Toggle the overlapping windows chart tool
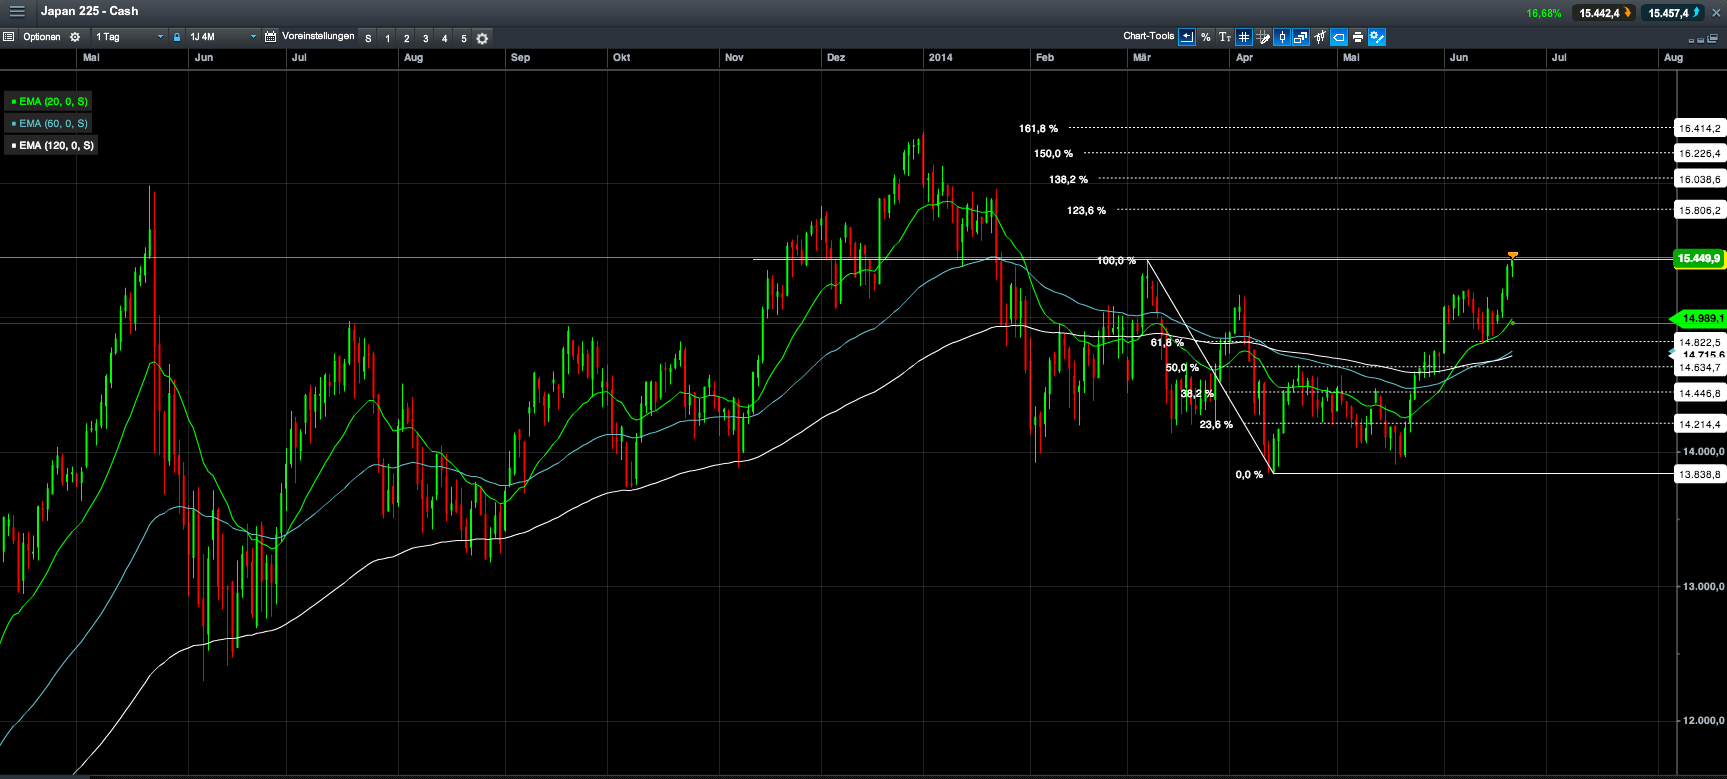This screenshot has width=1727, height=779. tap(1301, 37)
